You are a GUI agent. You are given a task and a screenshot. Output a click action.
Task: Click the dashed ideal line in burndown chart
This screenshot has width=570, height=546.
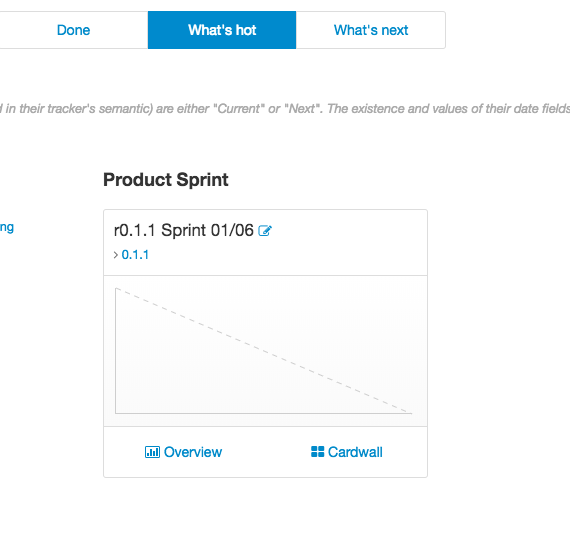coord(264,351)
